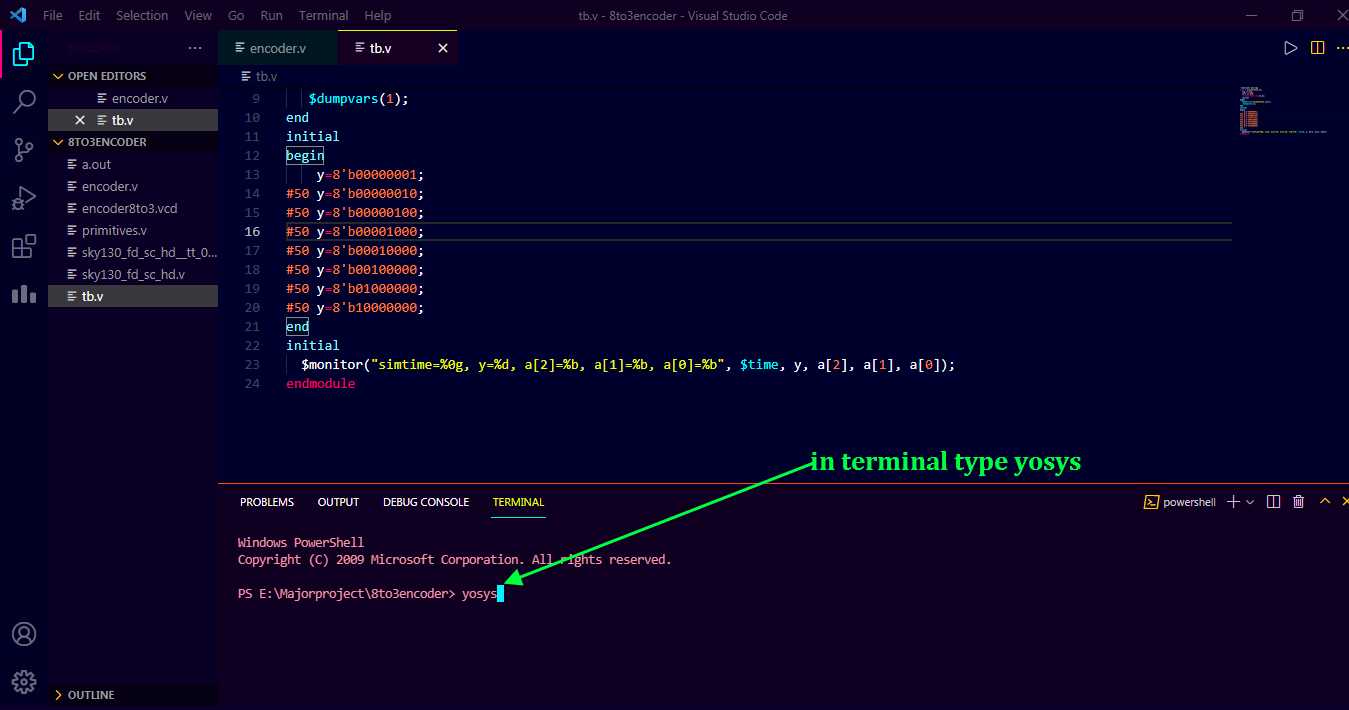Open the File menu

pos(53,15)
